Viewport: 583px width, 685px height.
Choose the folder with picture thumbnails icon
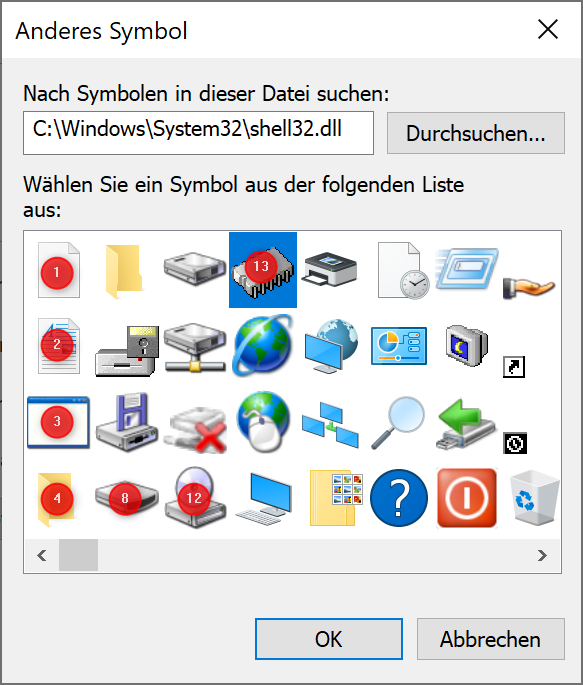335,498
